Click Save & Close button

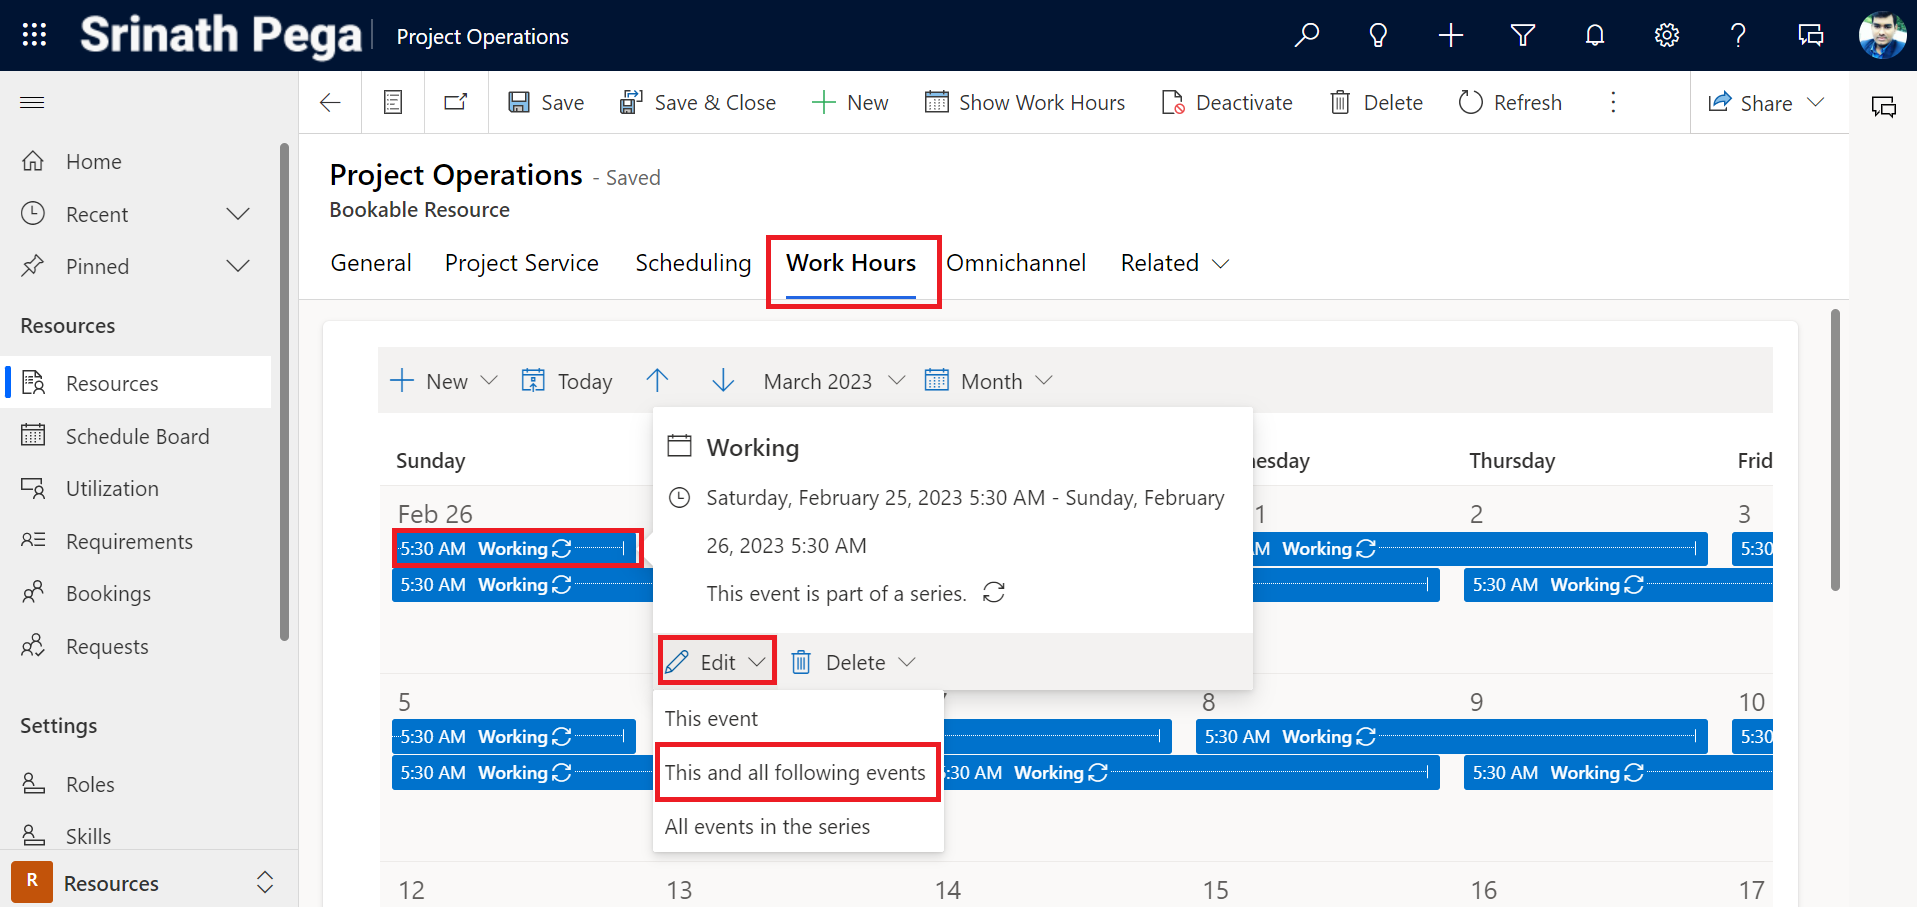tap(697, 102)
